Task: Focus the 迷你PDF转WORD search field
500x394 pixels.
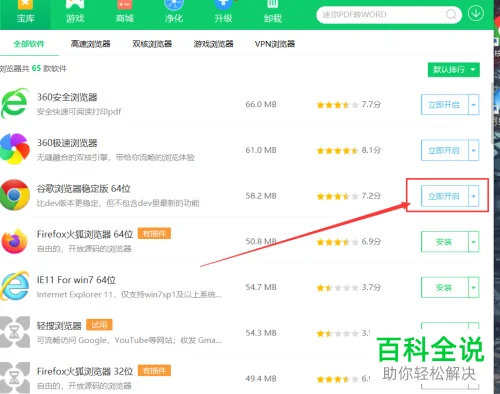Action: pyautogui.click(x=382, y=15)
